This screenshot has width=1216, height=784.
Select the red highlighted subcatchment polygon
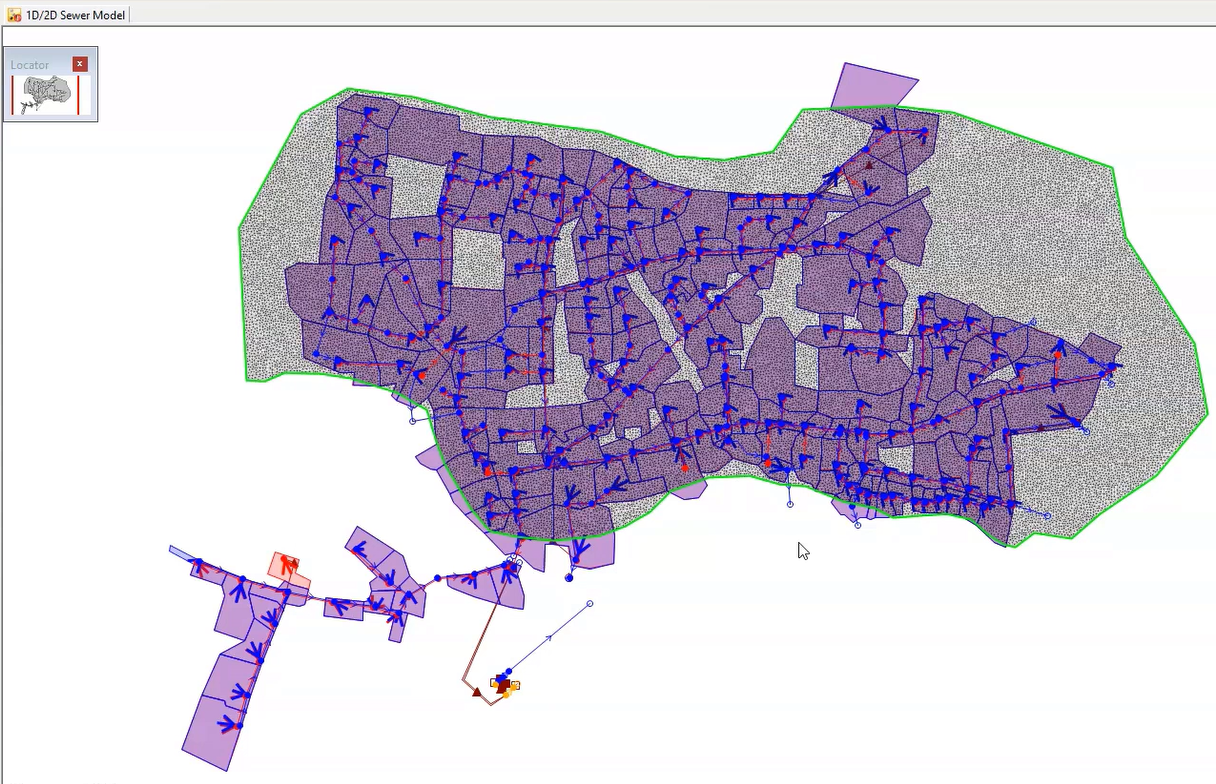[x=289, y=570]
